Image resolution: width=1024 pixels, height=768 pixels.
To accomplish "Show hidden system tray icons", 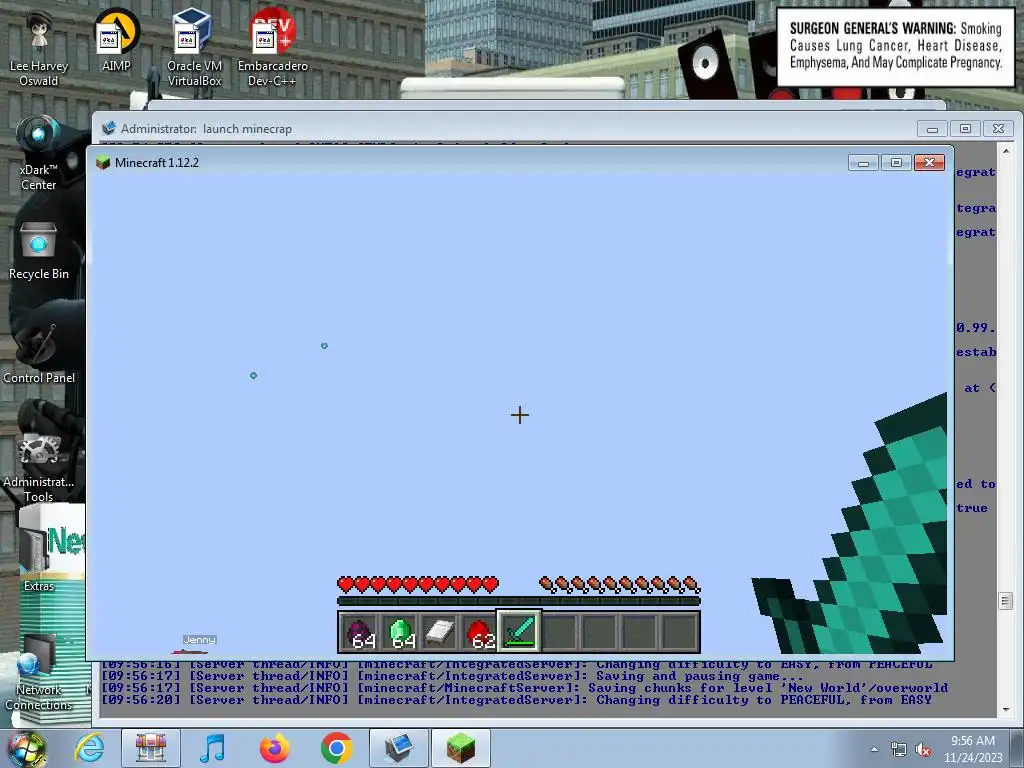I will pyautogui.click(x=874, y=749).
